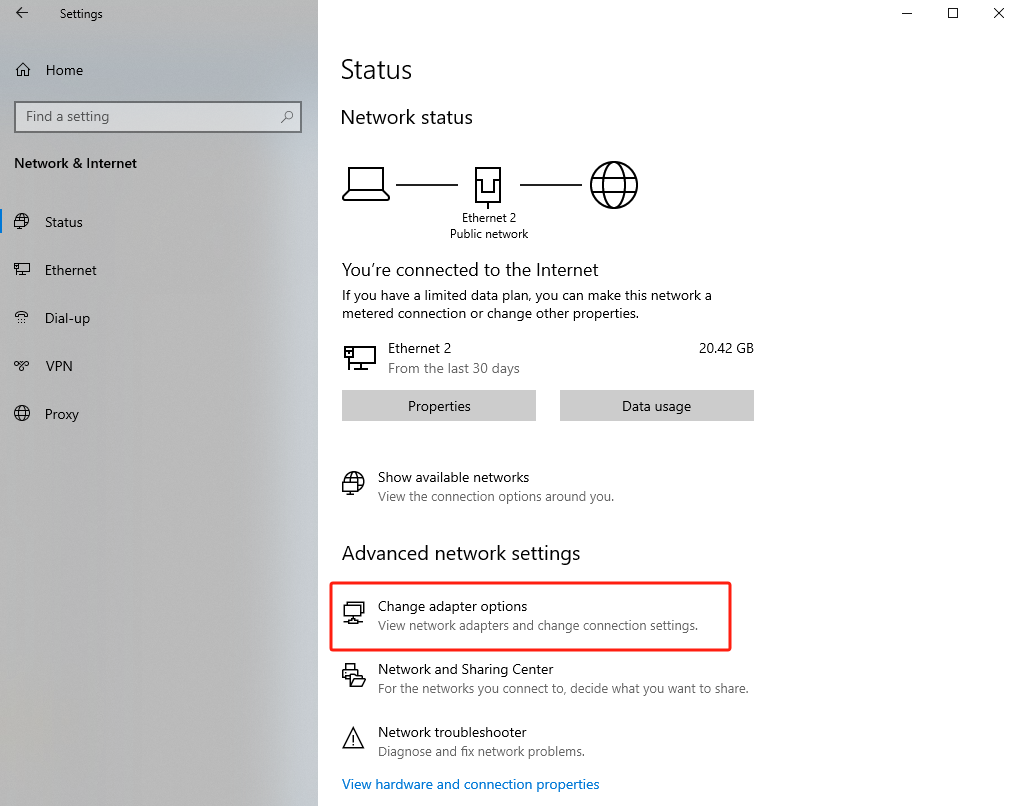Click the VPN icon in sidebar
Viewport: 1016px width, 806px height.
(22, 366)
